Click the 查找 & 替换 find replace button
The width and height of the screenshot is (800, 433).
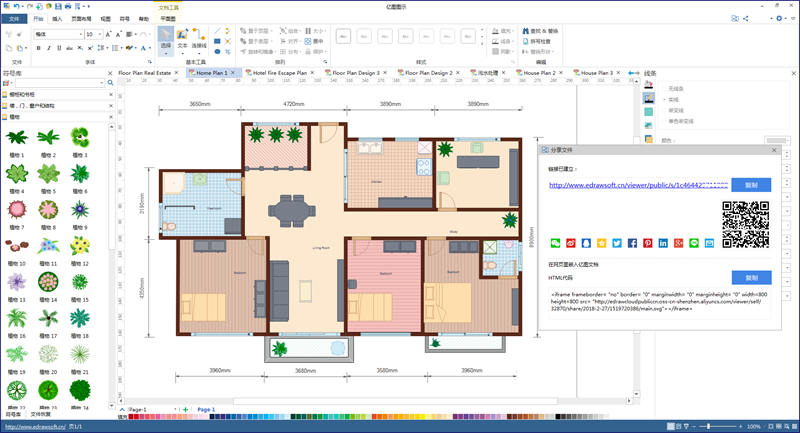[x=540, y=31]
